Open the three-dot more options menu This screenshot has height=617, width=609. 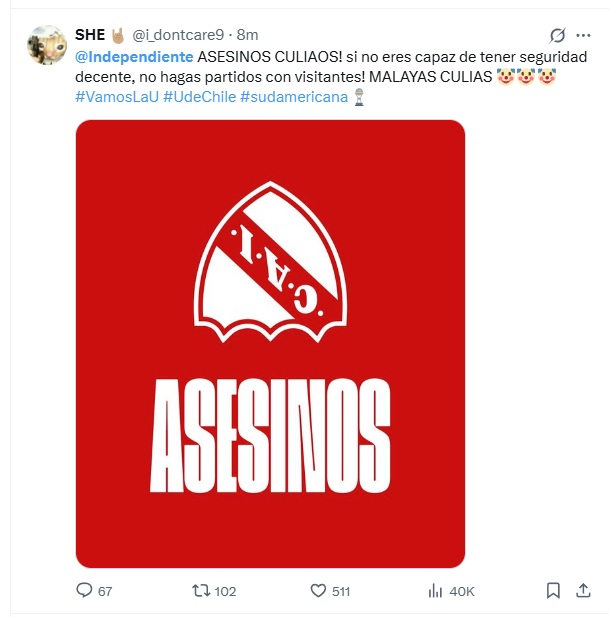click(x=583, y=35)
